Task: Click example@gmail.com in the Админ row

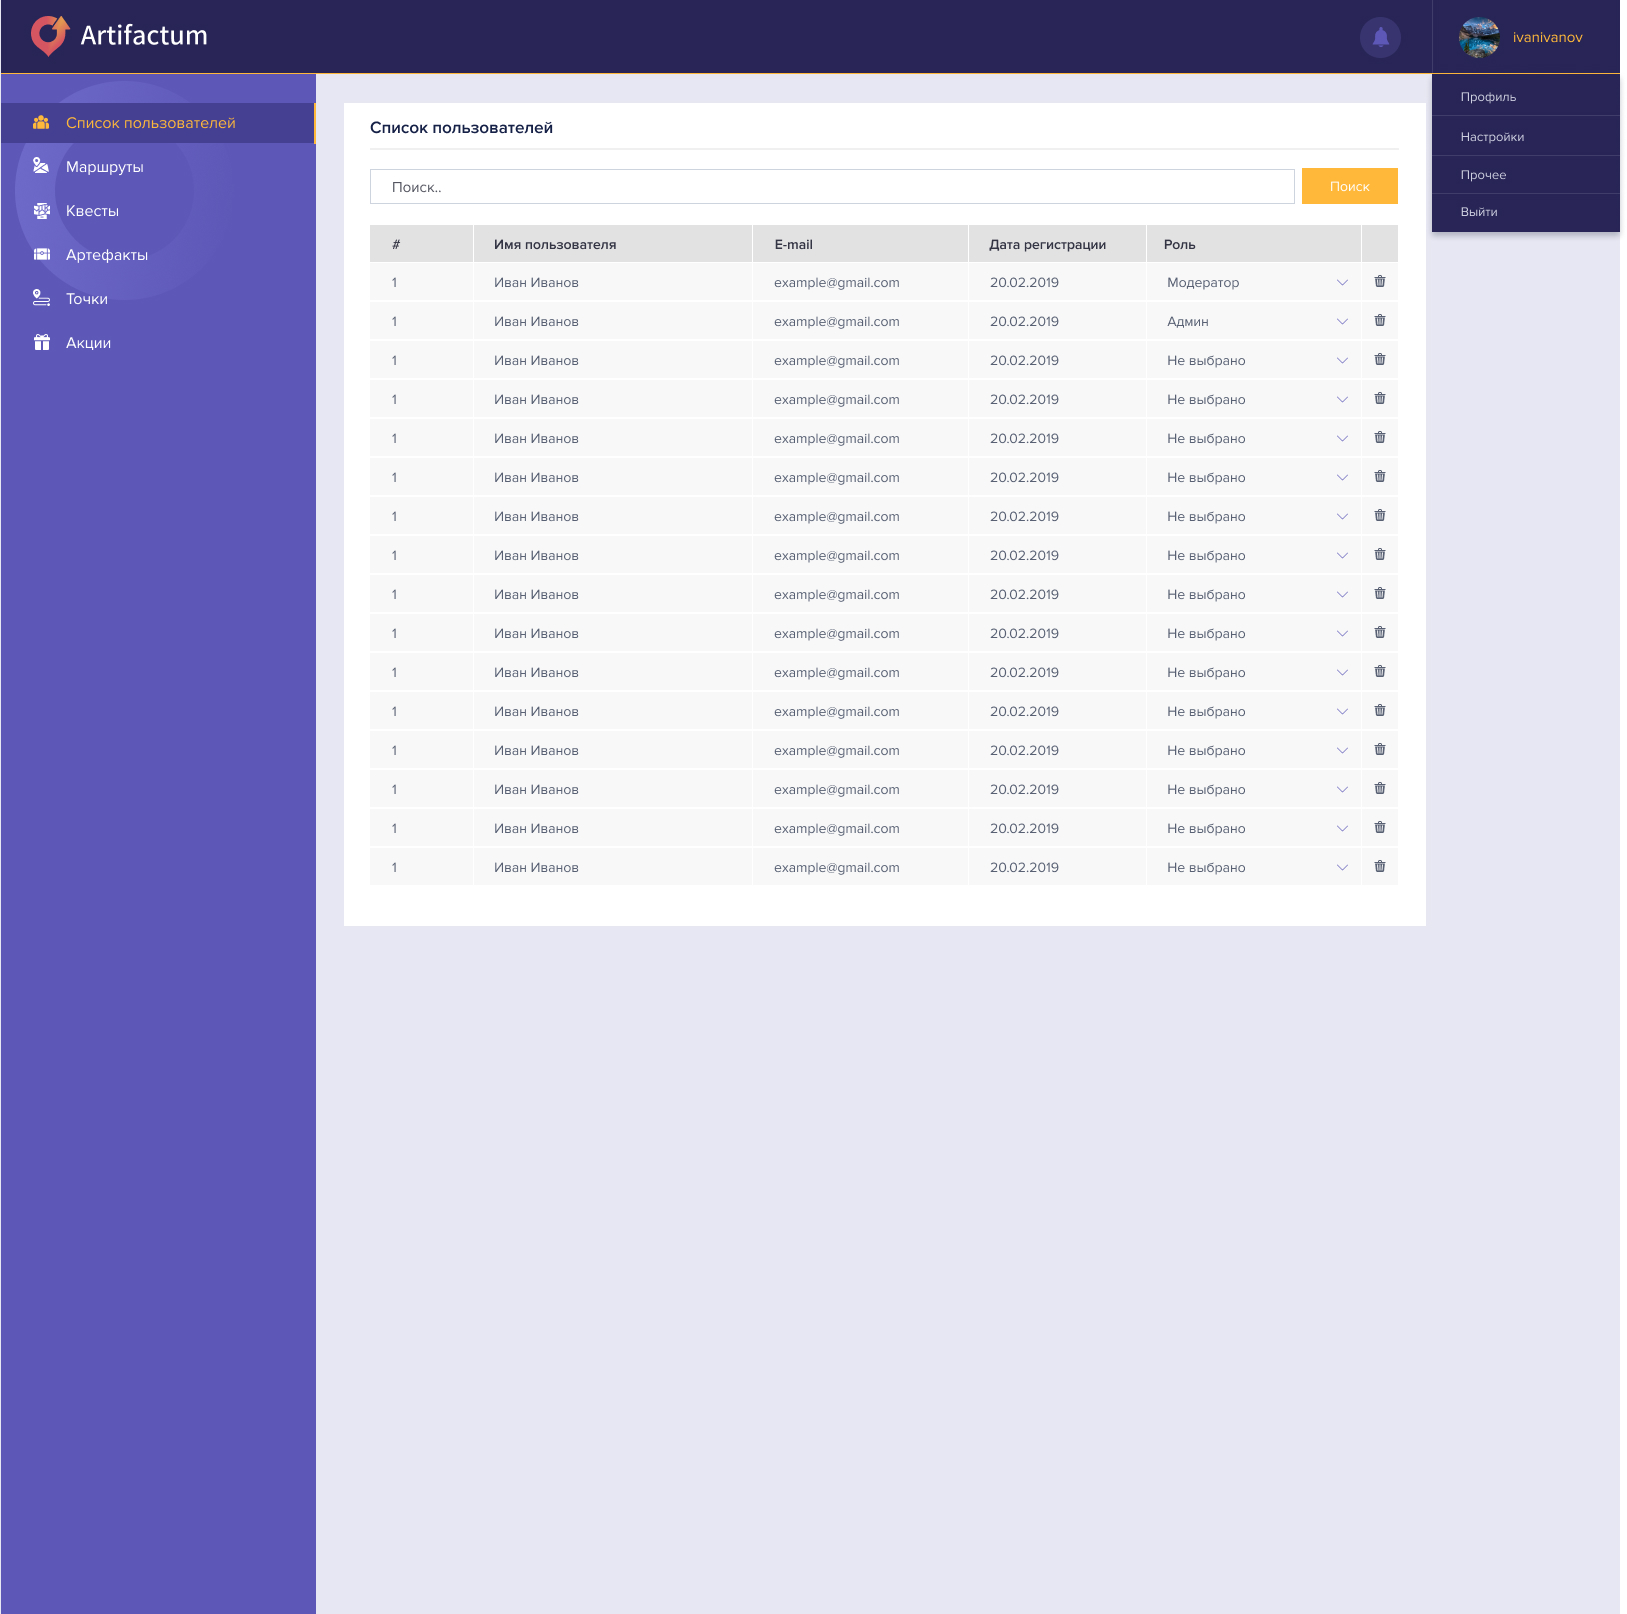Action: coord(837,322)
